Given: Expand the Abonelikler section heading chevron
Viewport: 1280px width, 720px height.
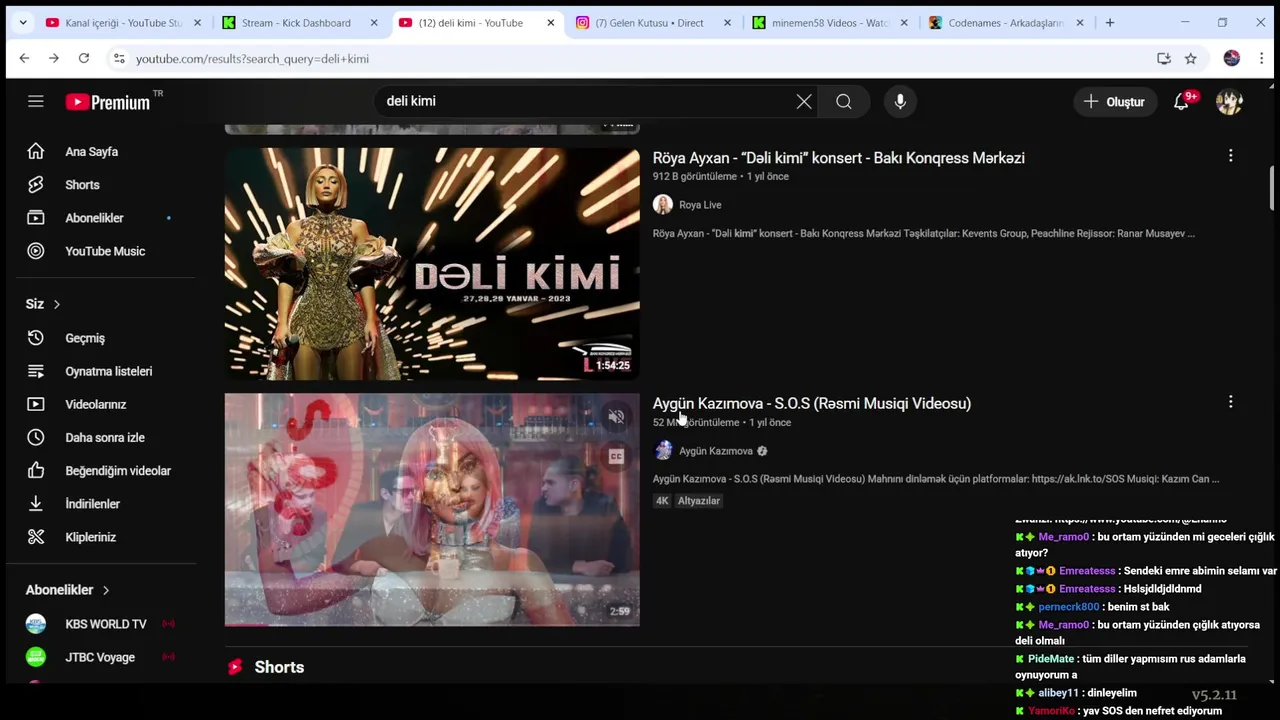Looking at the screenshot, I should (106, 590).
